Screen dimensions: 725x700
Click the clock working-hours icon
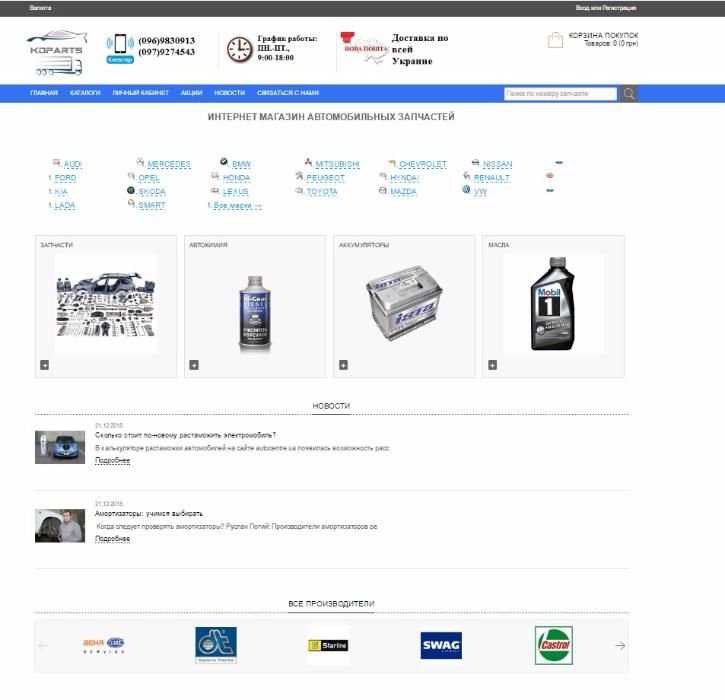point(239,49)
